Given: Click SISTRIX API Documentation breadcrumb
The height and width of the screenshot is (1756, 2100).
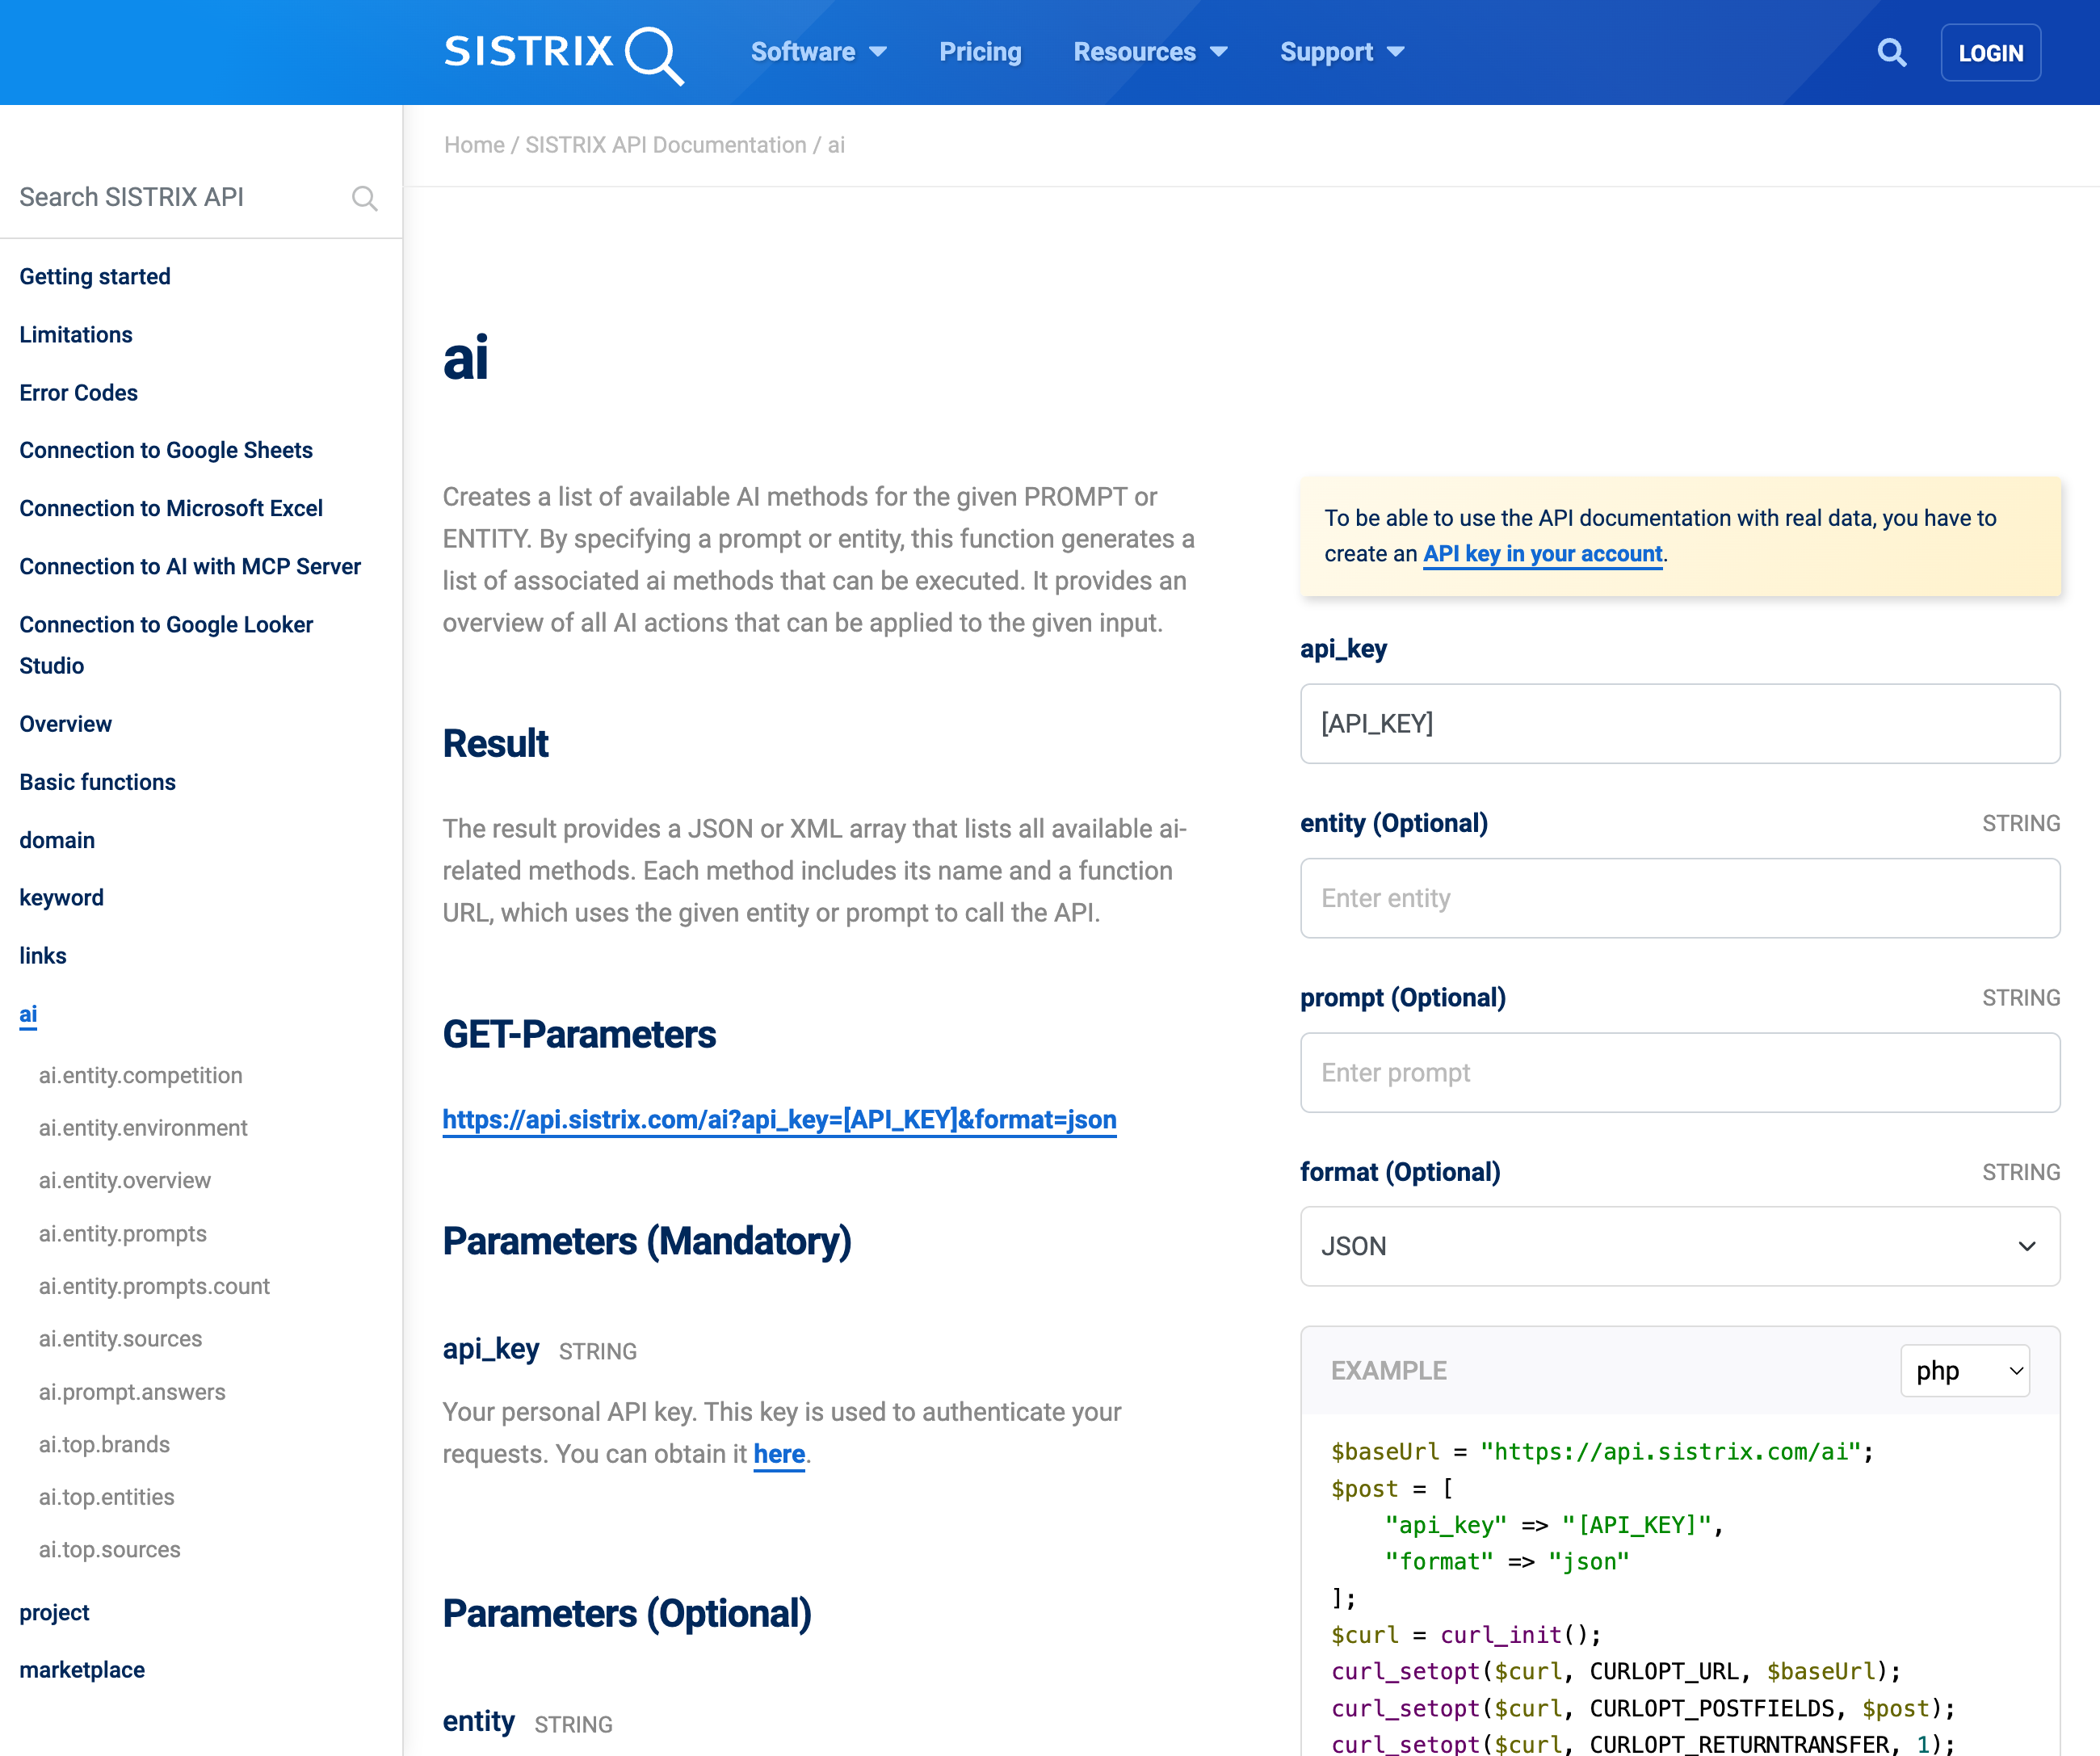Looking at the screenshot, I should 665,145.
